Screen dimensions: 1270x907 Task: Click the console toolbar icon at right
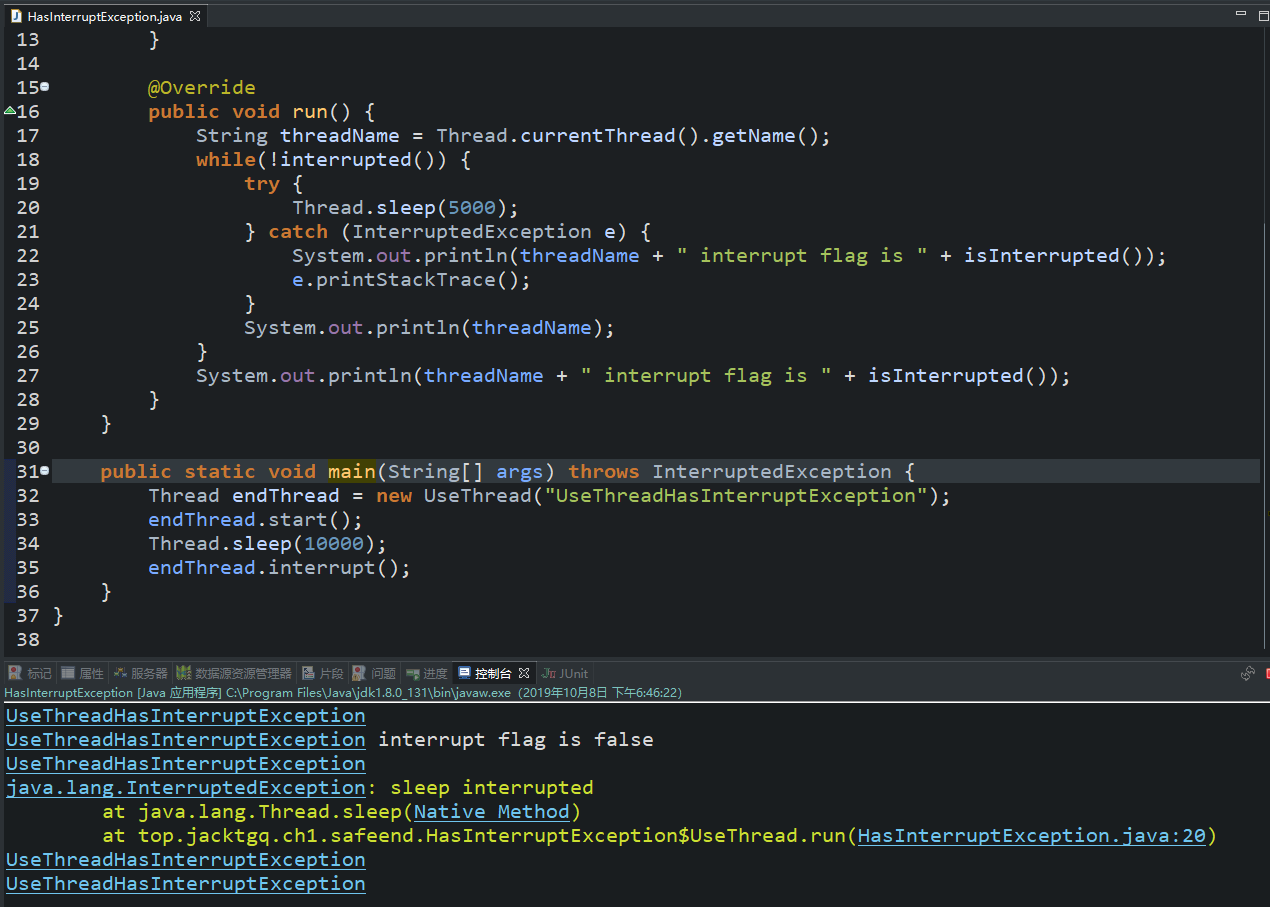[x=1248, y=673]
